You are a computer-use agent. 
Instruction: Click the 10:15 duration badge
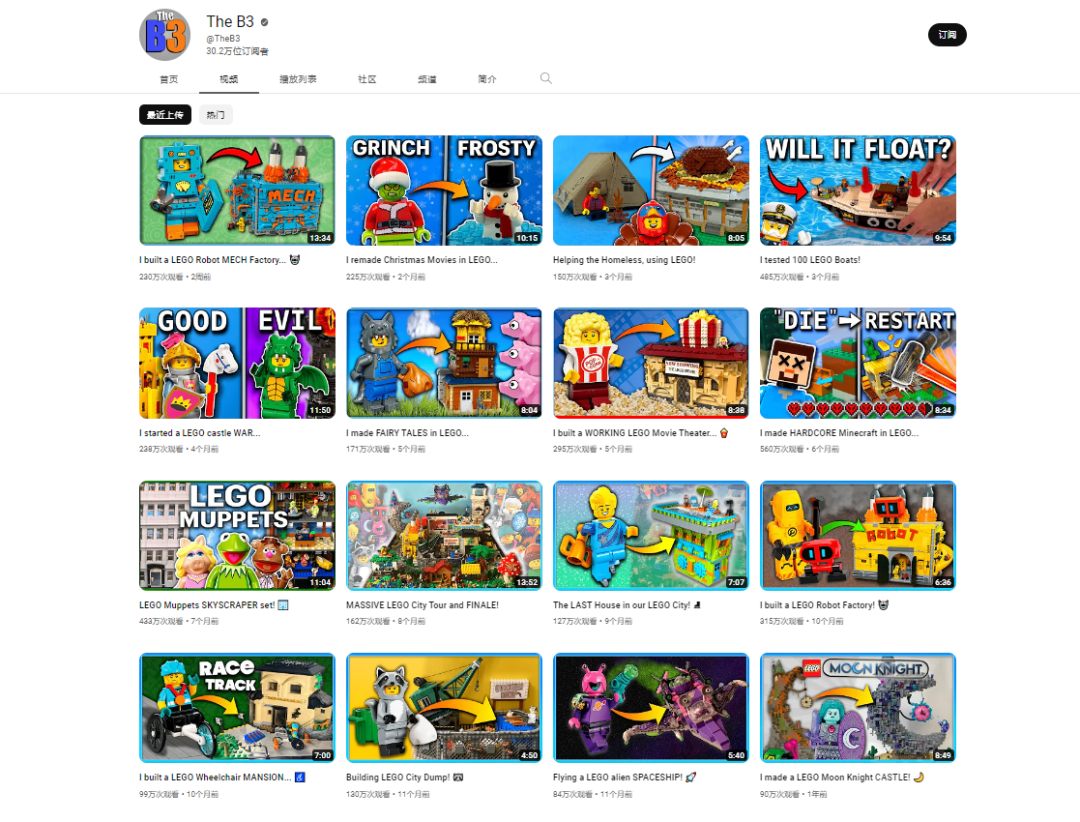pyautogui.click(x=527, y=238)
